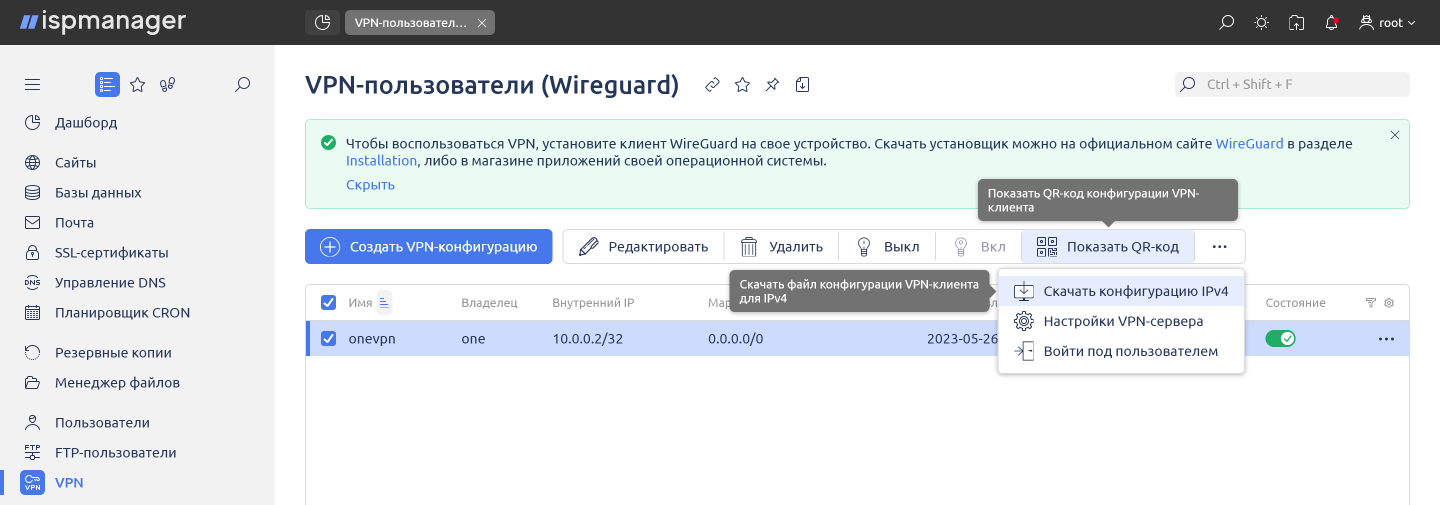The height and width of the screenshot is (505, 1440).
Task: Toggle onevpn state switch off
Action: point(1280,338)
